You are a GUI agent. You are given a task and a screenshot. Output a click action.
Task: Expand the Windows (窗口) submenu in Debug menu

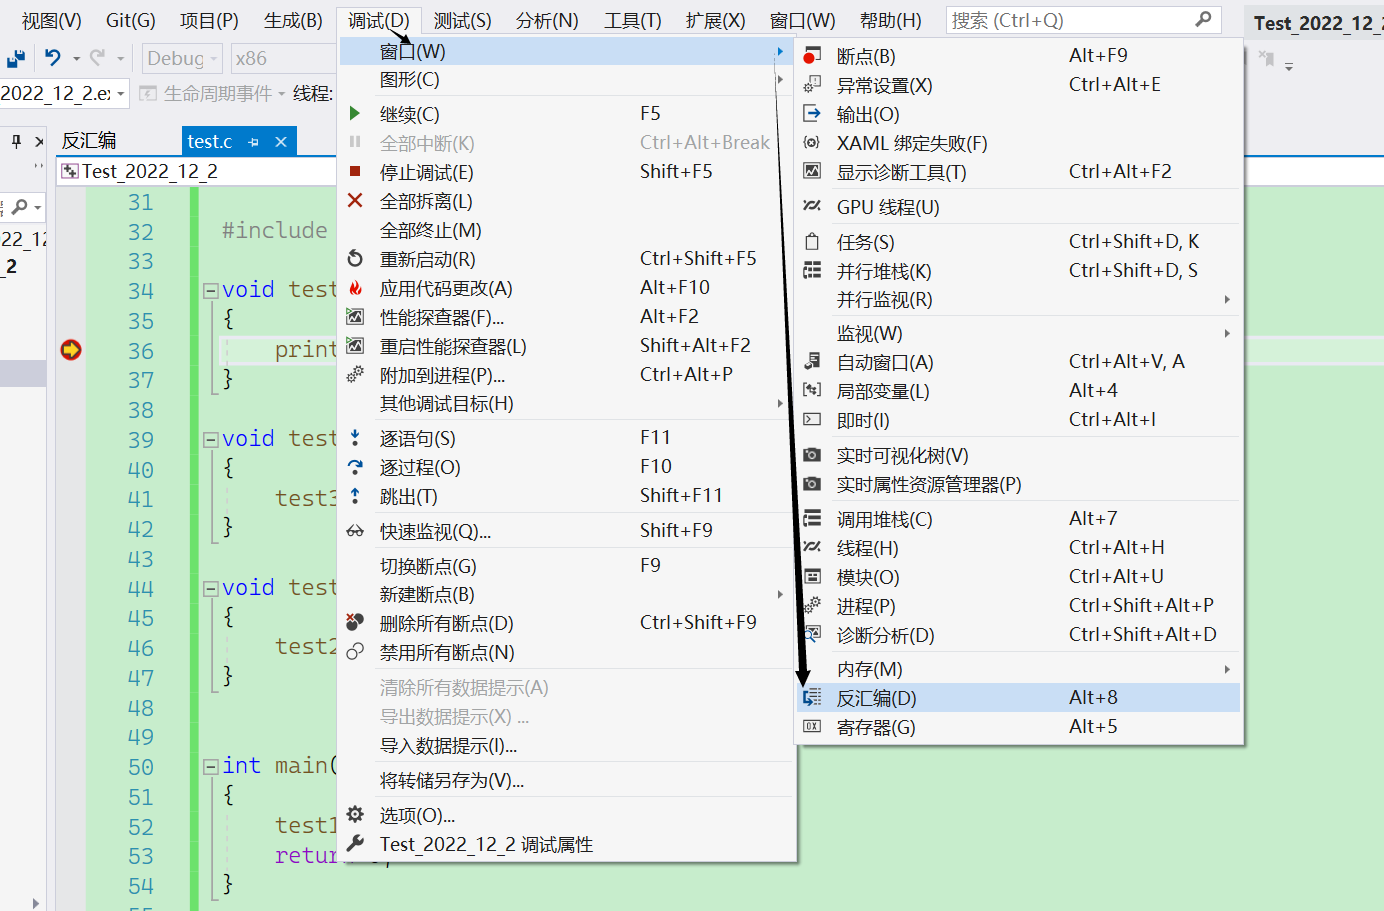tap(565, 51)
